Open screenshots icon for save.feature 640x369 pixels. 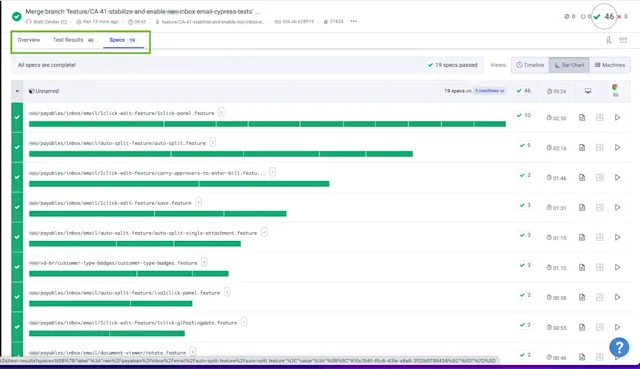pyautogui.click(x=600, y=207)
